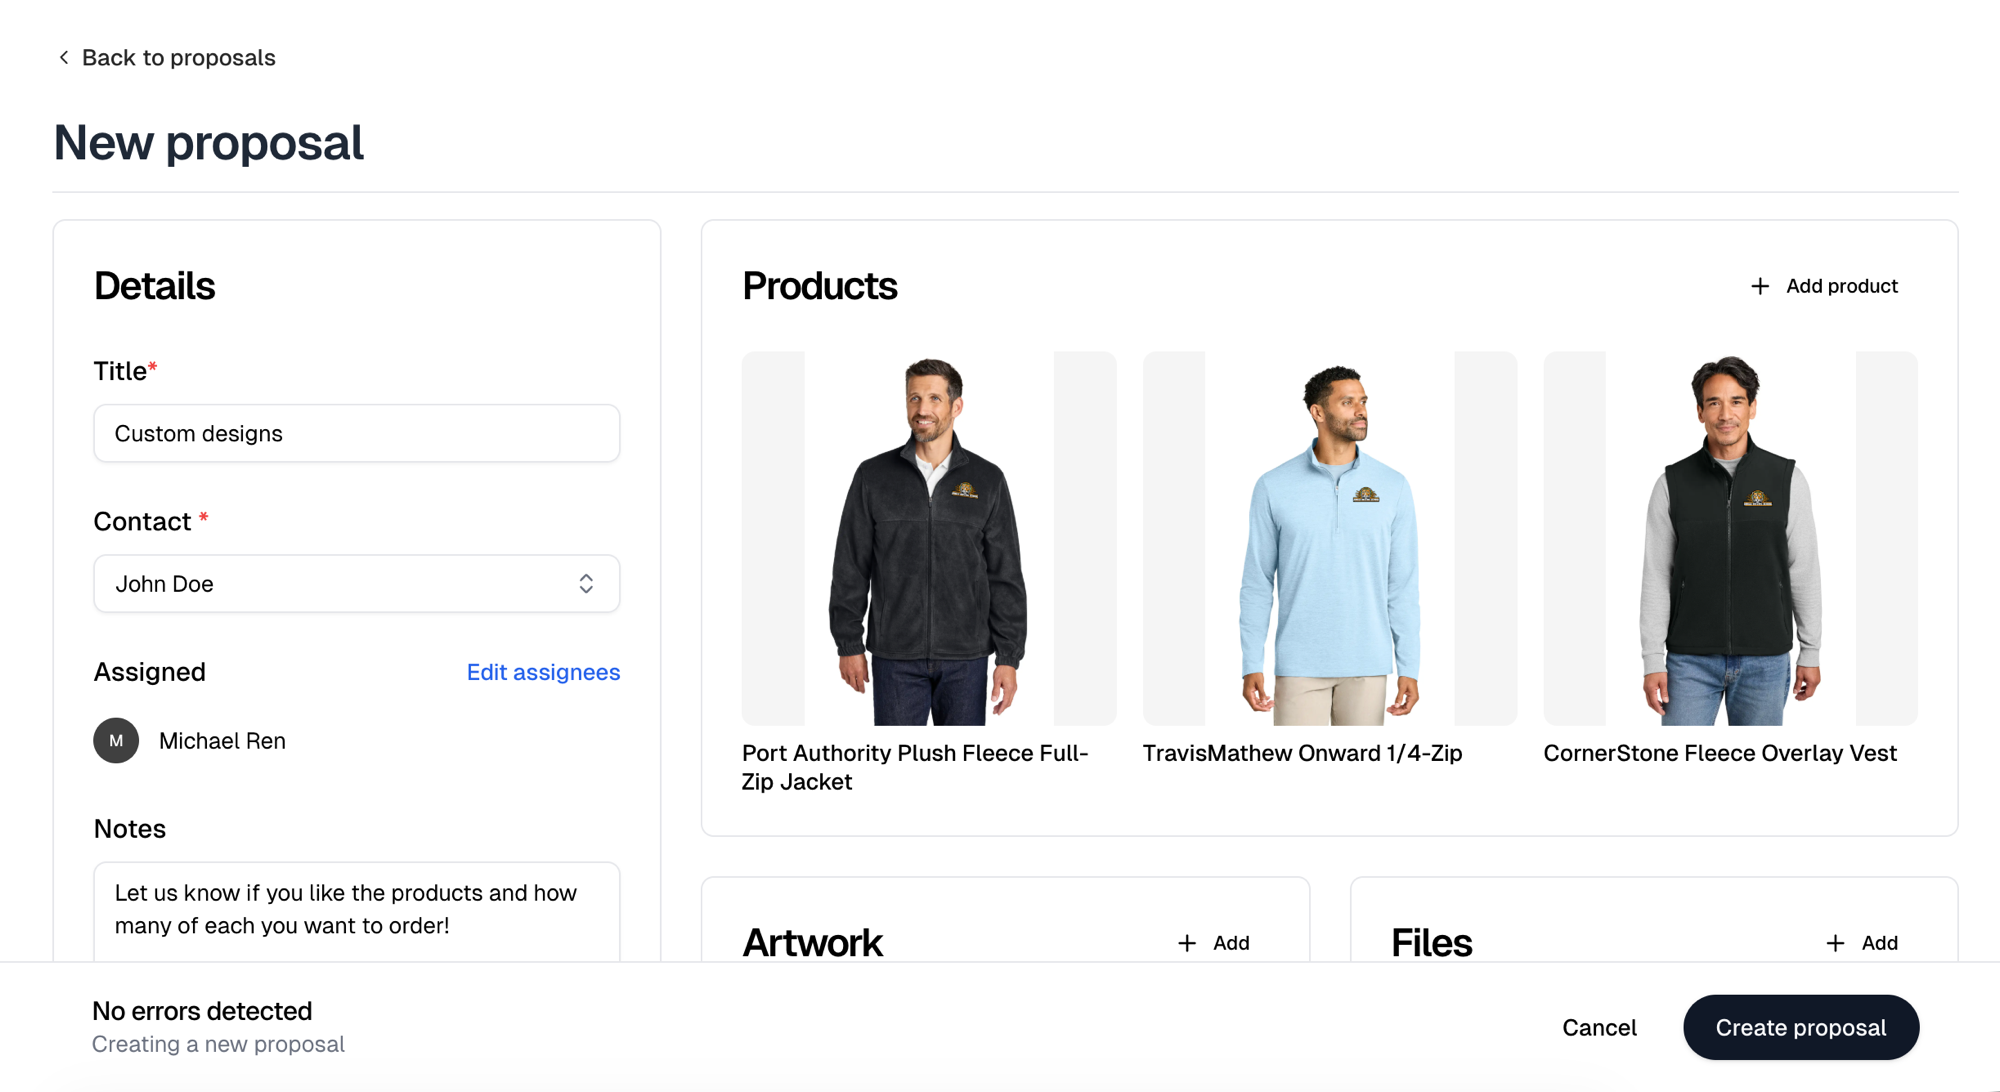Click the Details section heading
2000x1092 pixels.
[155, 286]
